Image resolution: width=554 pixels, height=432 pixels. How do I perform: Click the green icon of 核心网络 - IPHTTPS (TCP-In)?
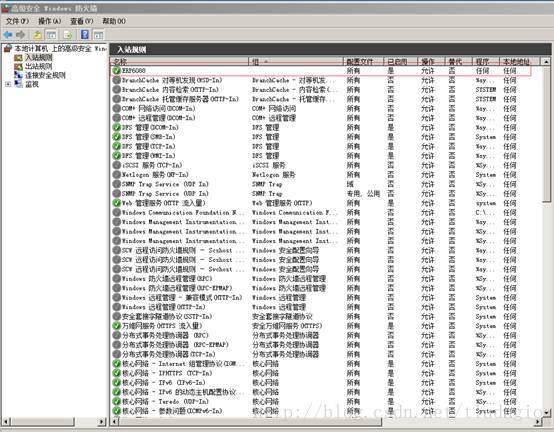pyautogui.click(x=117, y=373)
